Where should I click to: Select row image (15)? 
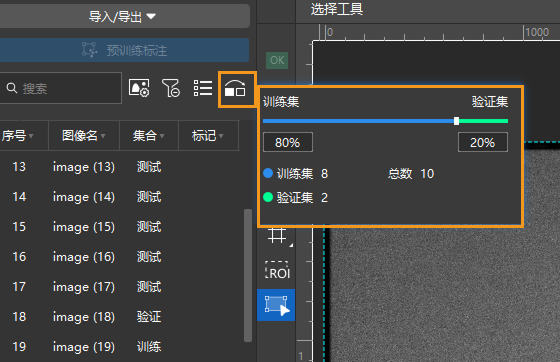(121, 227)
